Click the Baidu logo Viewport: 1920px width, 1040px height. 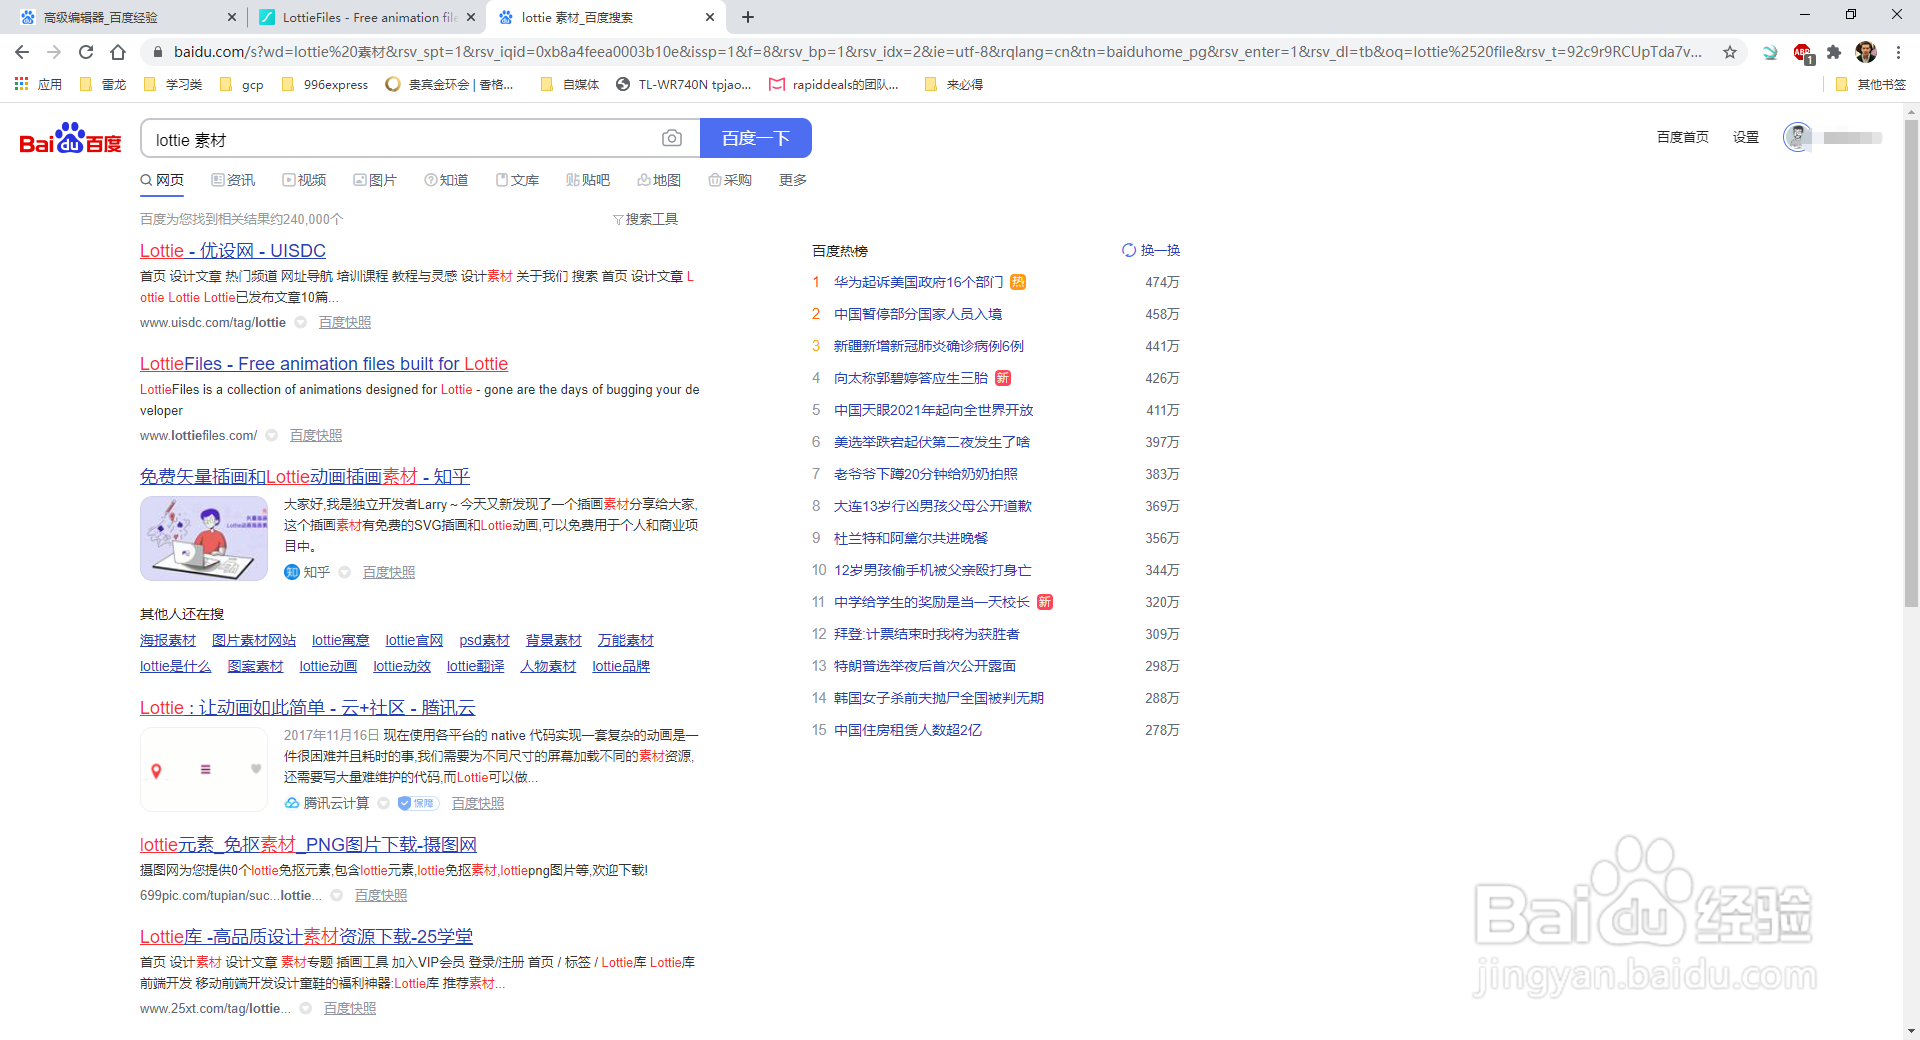70,139
